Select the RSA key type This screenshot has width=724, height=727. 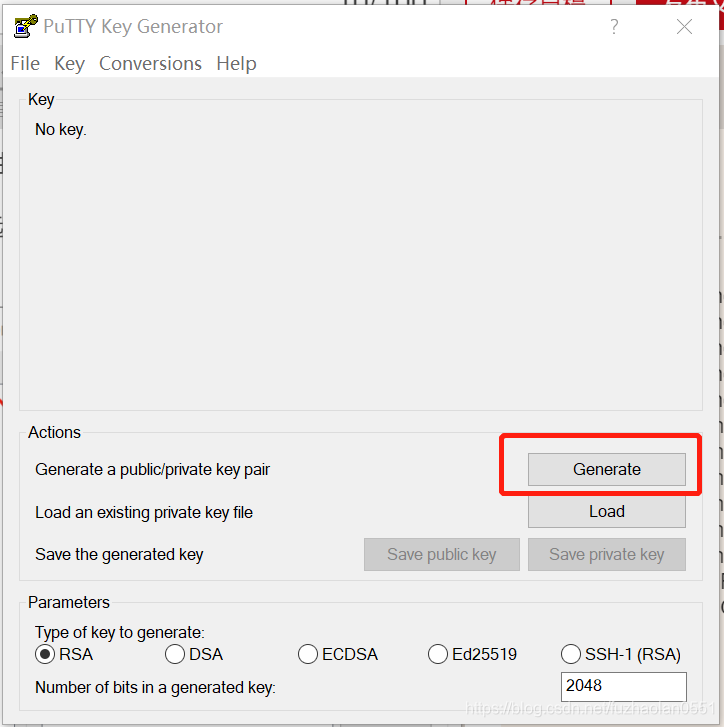pos(64,654)
